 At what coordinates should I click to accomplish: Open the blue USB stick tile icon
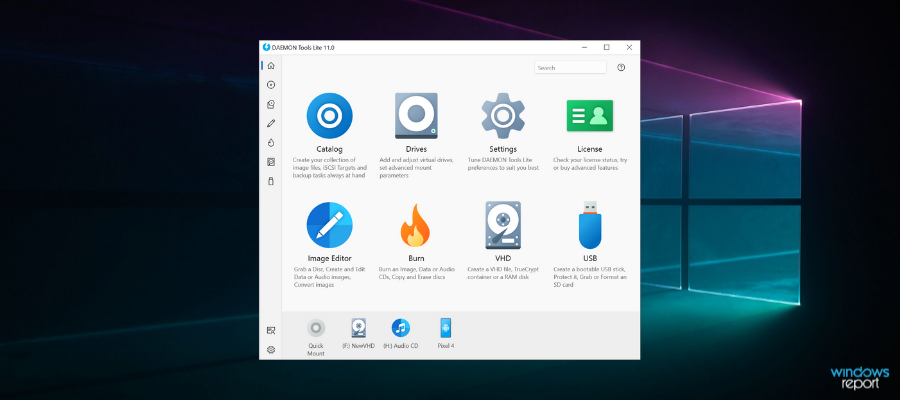(590, 225)
